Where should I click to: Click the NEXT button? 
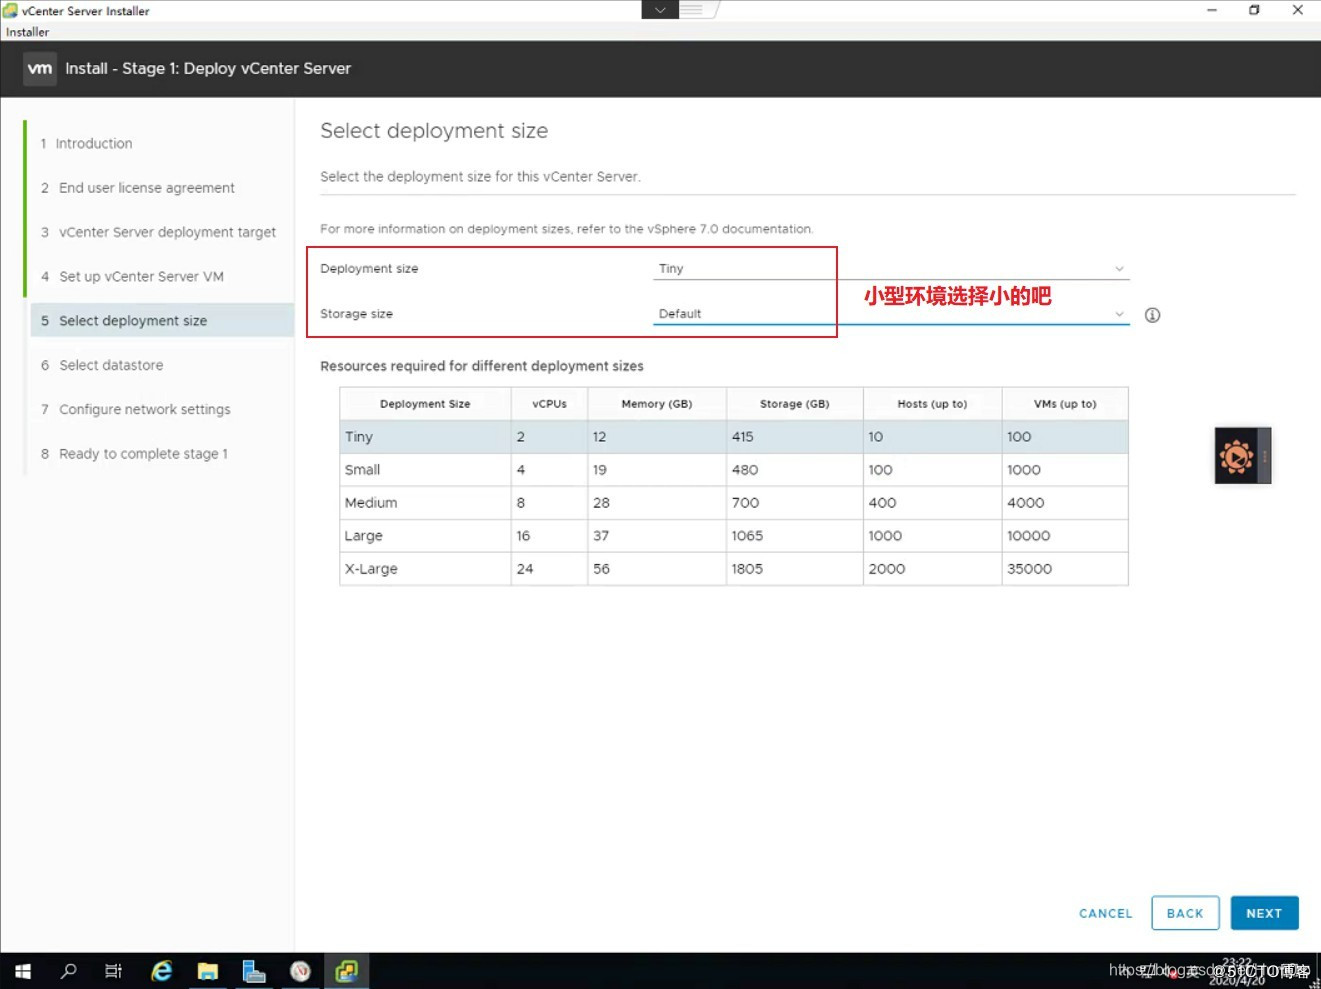pyautogui.click(x=1265, y=913)
